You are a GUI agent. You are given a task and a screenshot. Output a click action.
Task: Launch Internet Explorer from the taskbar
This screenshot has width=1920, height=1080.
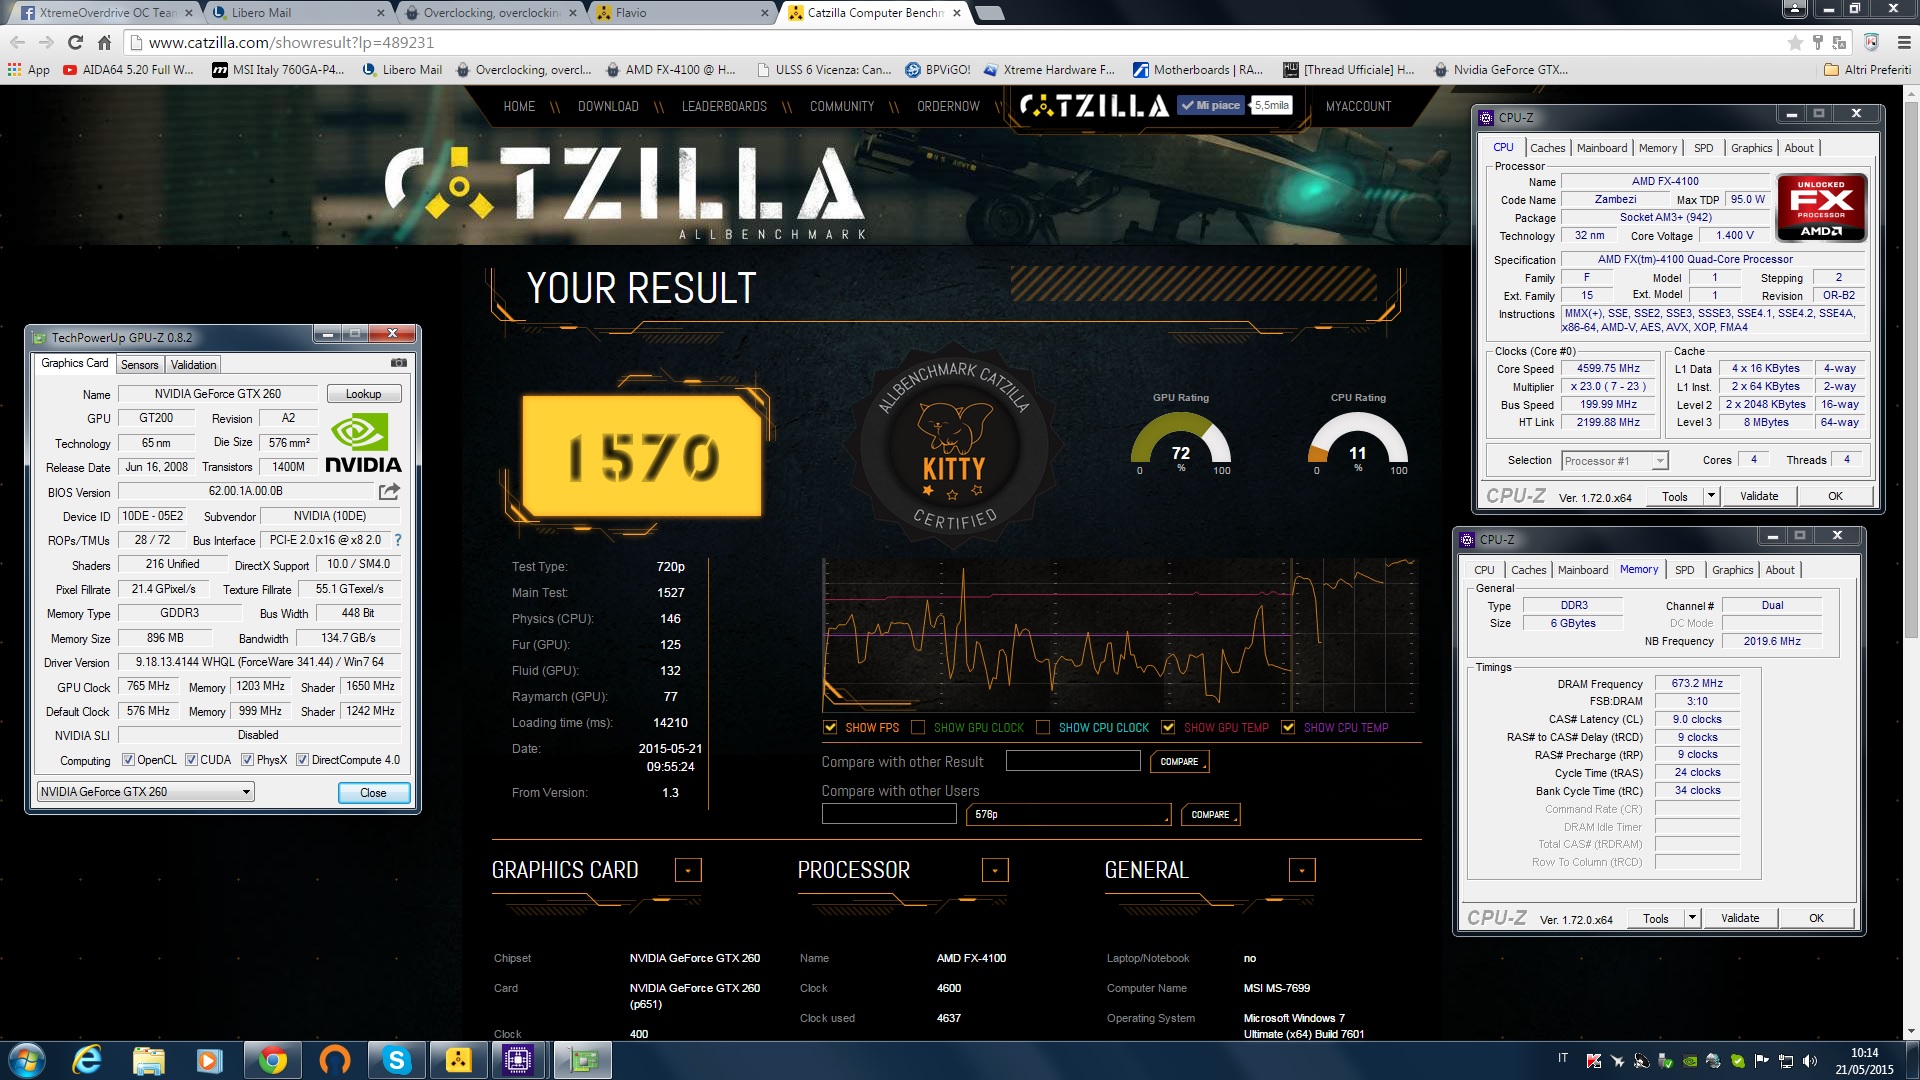pyautogui.click(x=88, y=1060)
